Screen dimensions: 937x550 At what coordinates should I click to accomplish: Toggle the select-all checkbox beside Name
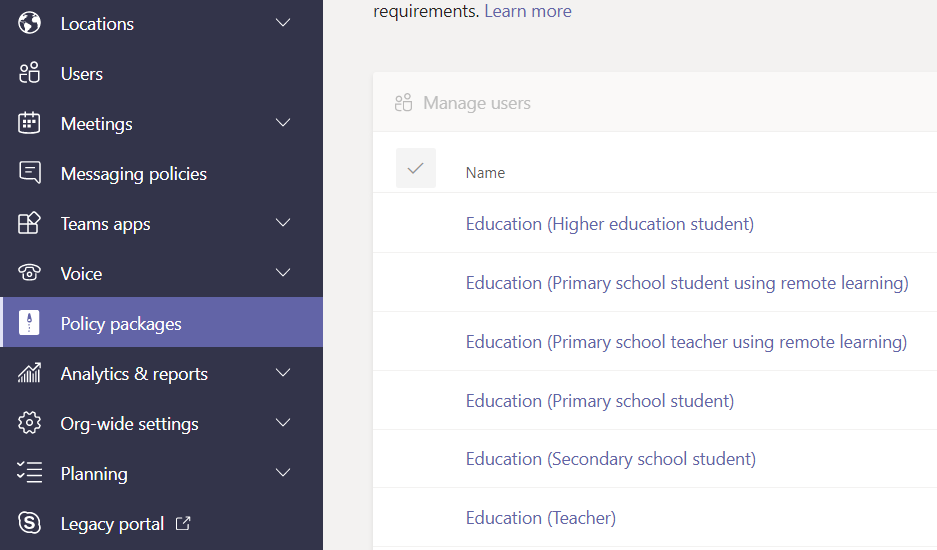click(415, 168)
